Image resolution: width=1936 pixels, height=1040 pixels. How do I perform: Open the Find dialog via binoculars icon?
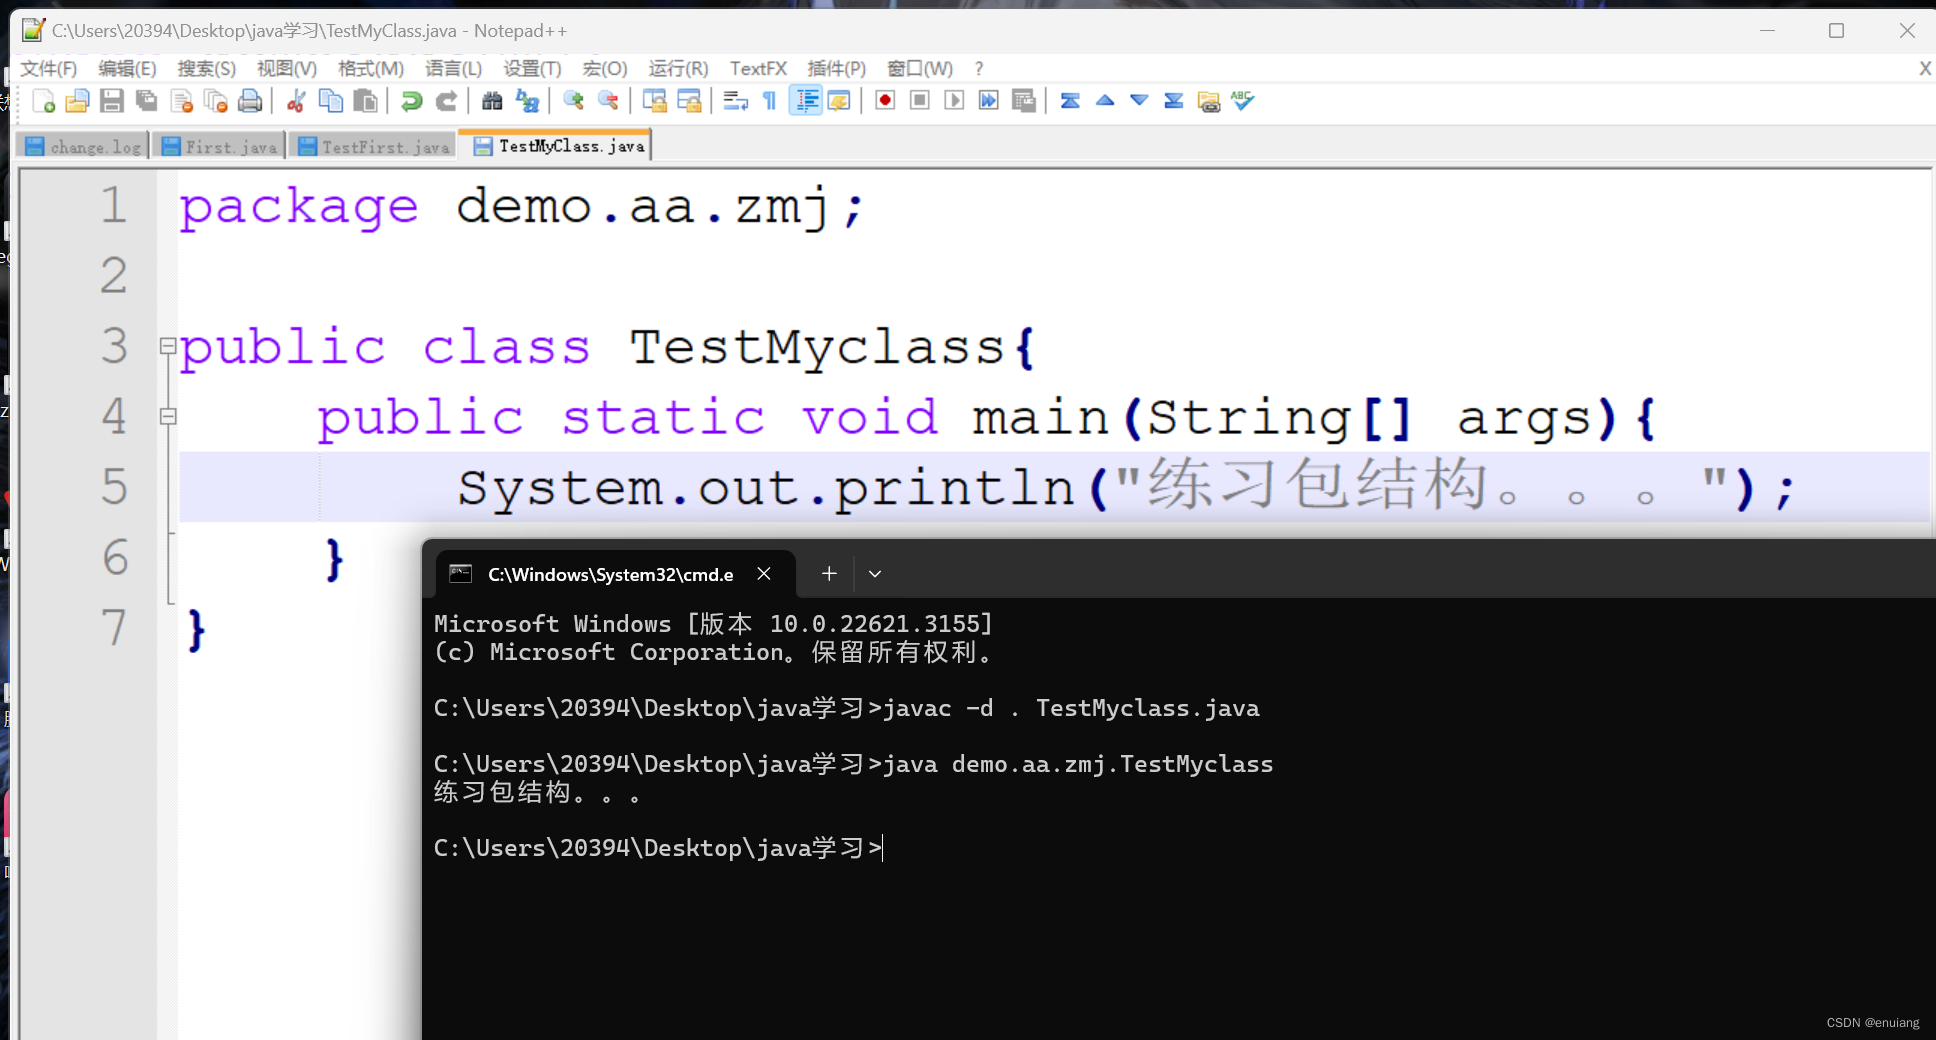pos(490,100)
